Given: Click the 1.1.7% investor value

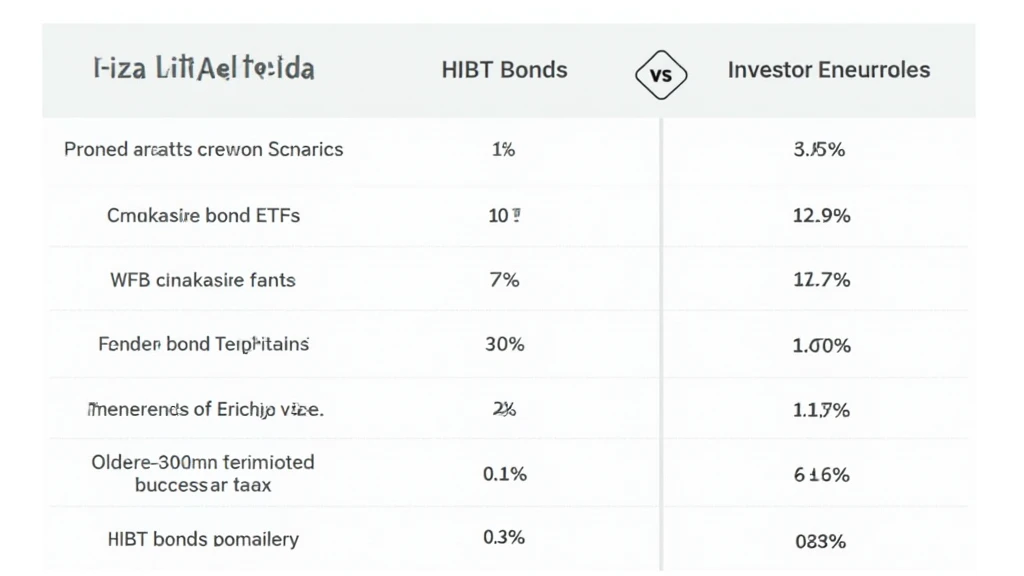Looking at the screenshot, I should coord(821,410).
